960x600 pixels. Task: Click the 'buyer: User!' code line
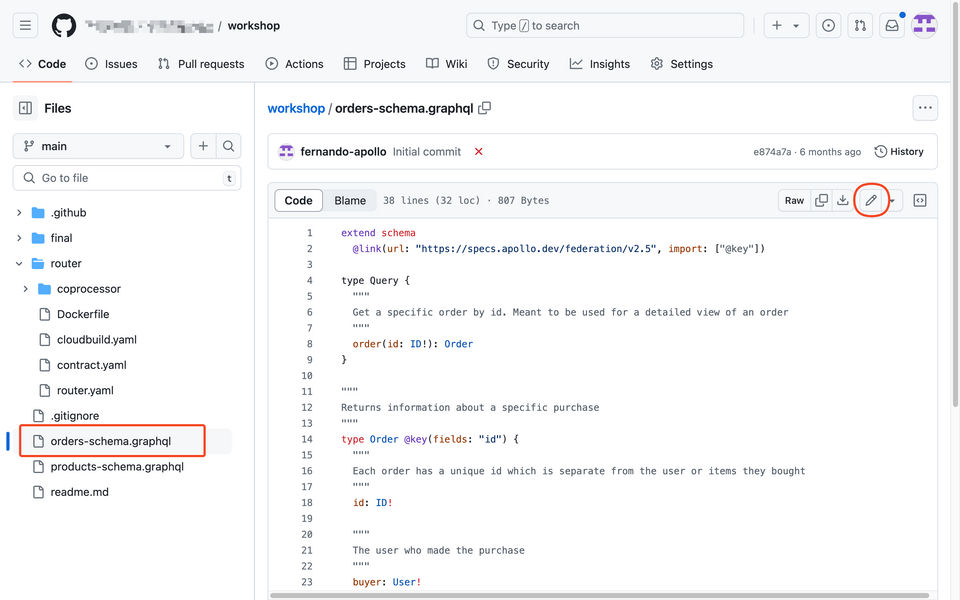click(x=387, y=582)
